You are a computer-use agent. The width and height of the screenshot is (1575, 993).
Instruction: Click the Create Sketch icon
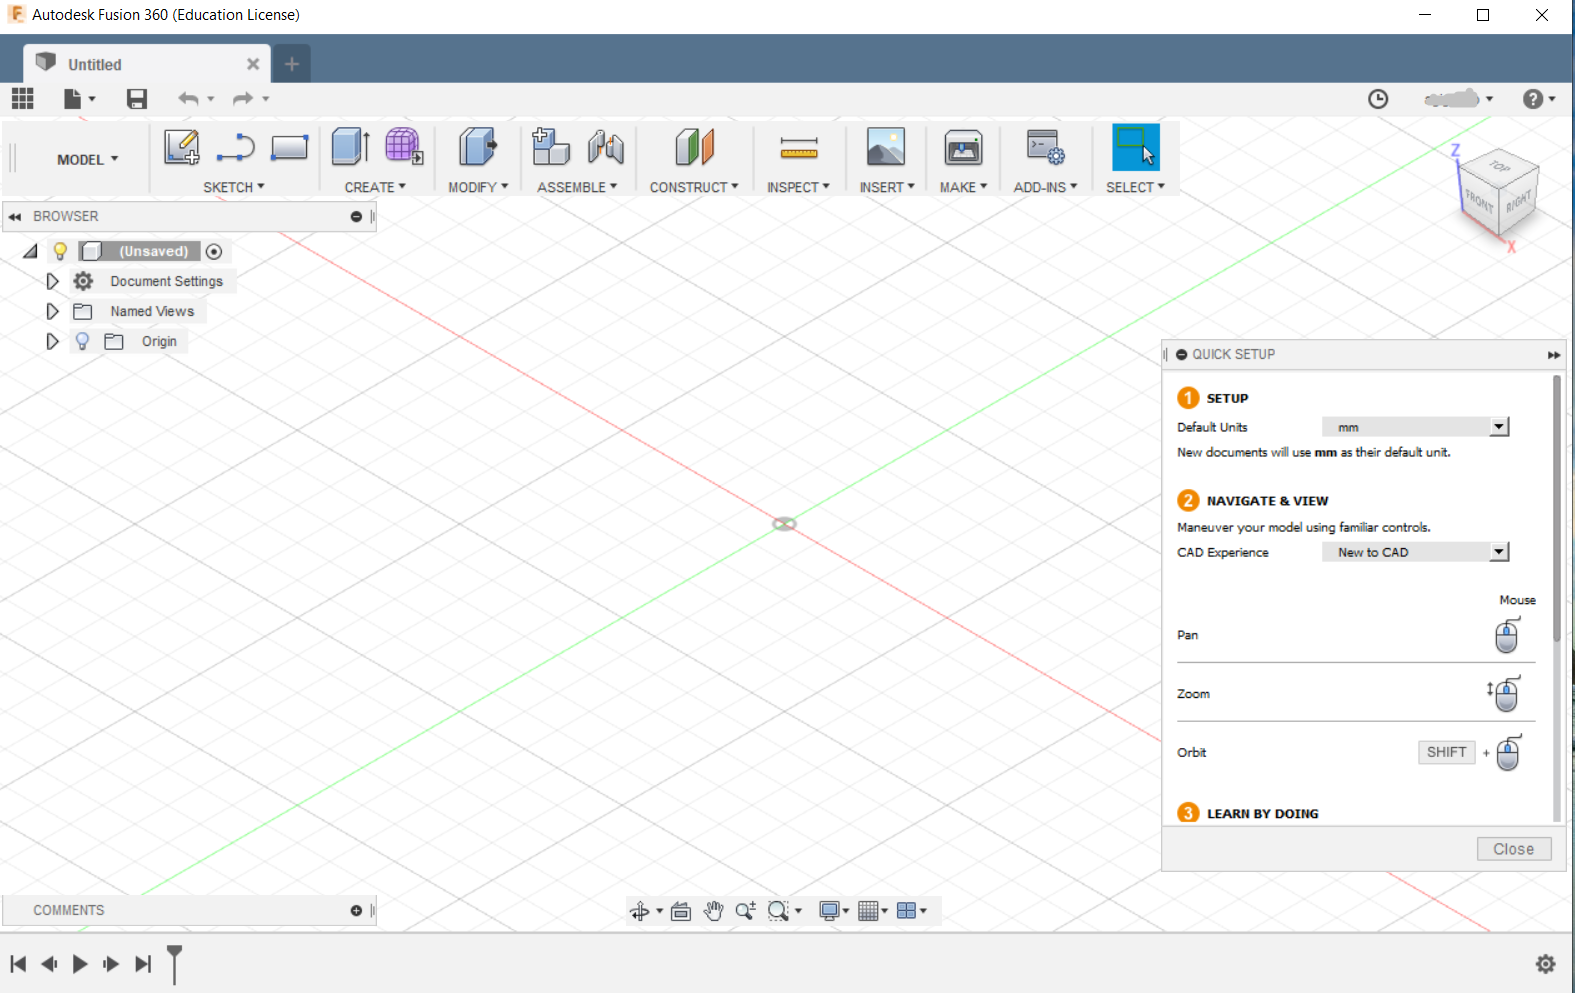coord(181,147)
